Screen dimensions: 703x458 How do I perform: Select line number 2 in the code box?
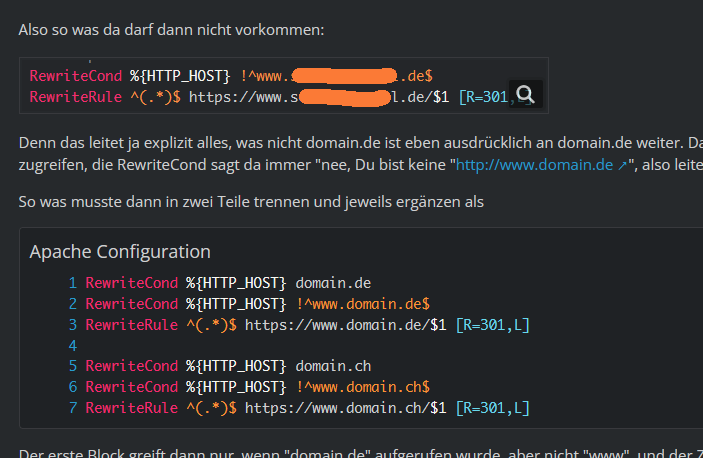tap(72, 304)
